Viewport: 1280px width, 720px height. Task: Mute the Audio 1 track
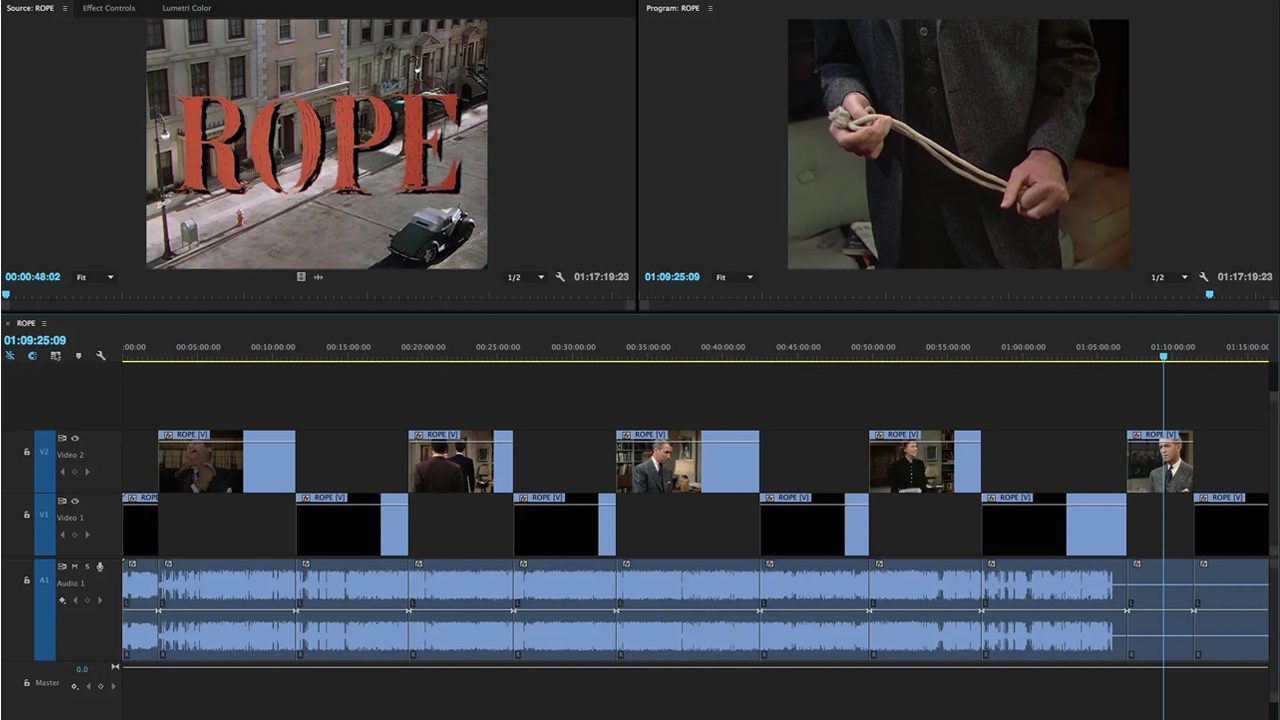click(74, 567)
